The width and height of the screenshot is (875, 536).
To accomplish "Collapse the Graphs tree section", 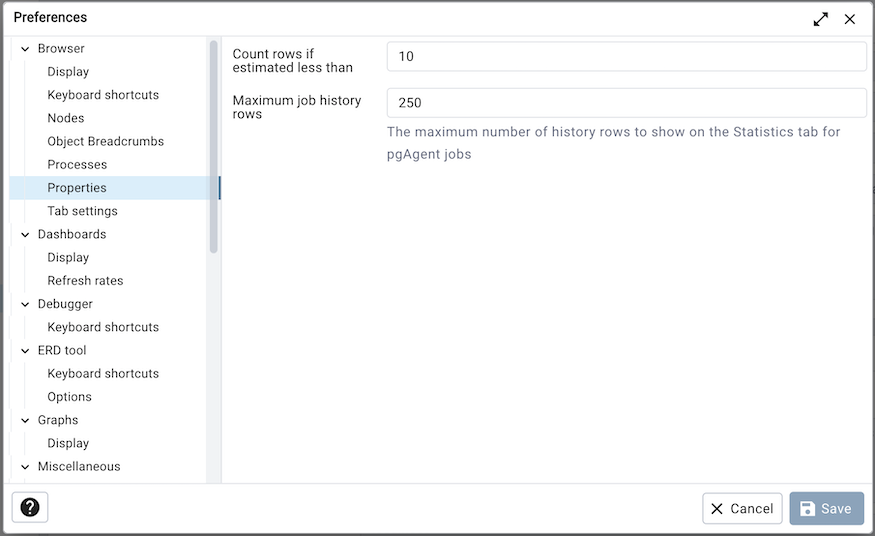I will [25, 421].
